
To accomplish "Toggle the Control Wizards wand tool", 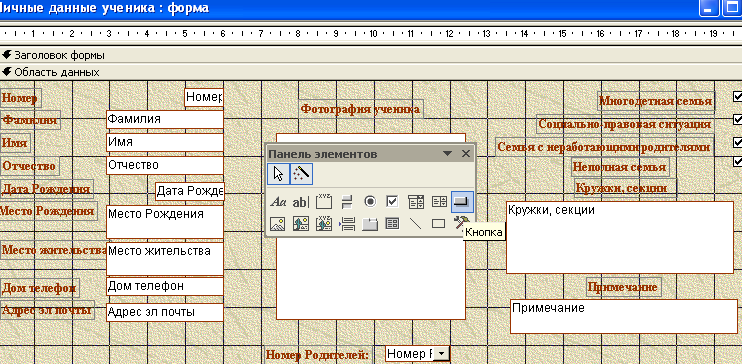I will (x=301, y=174).
